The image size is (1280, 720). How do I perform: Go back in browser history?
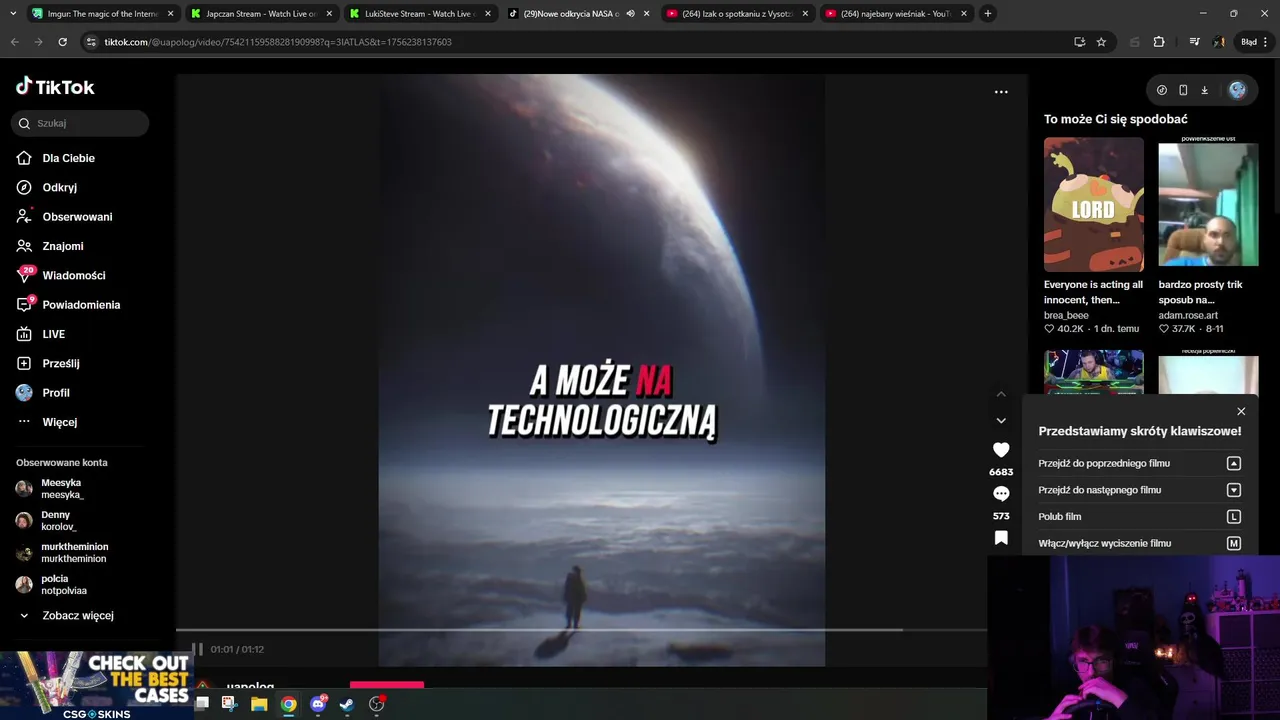tap(14, 42)
